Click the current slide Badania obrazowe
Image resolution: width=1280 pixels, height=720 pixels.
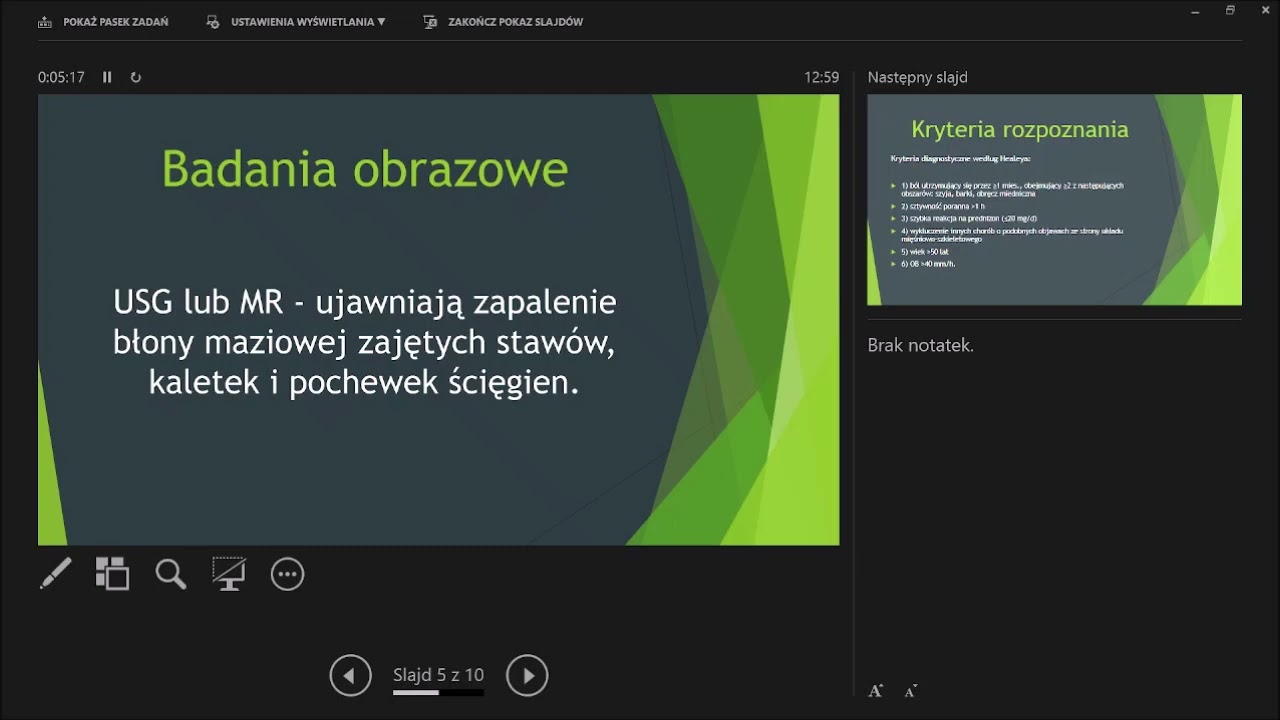click(x=438, y=320)
